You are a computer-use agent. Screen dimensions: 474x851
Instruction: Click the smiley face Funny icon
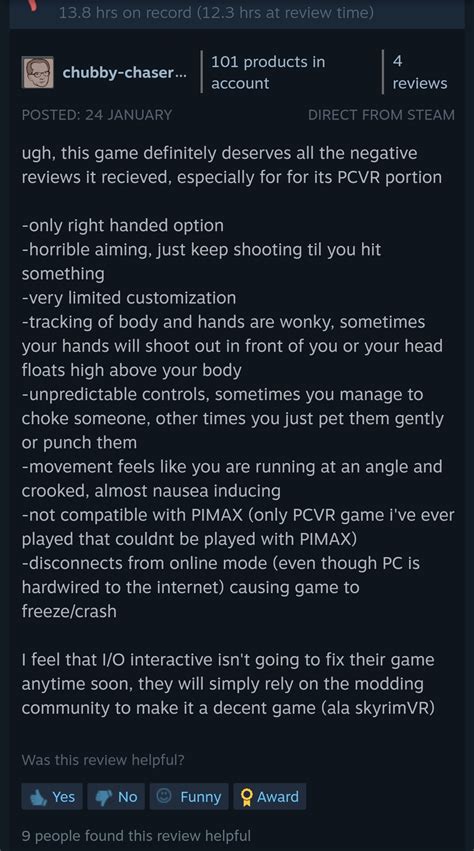pyautogui.click(x=163, y=796)
